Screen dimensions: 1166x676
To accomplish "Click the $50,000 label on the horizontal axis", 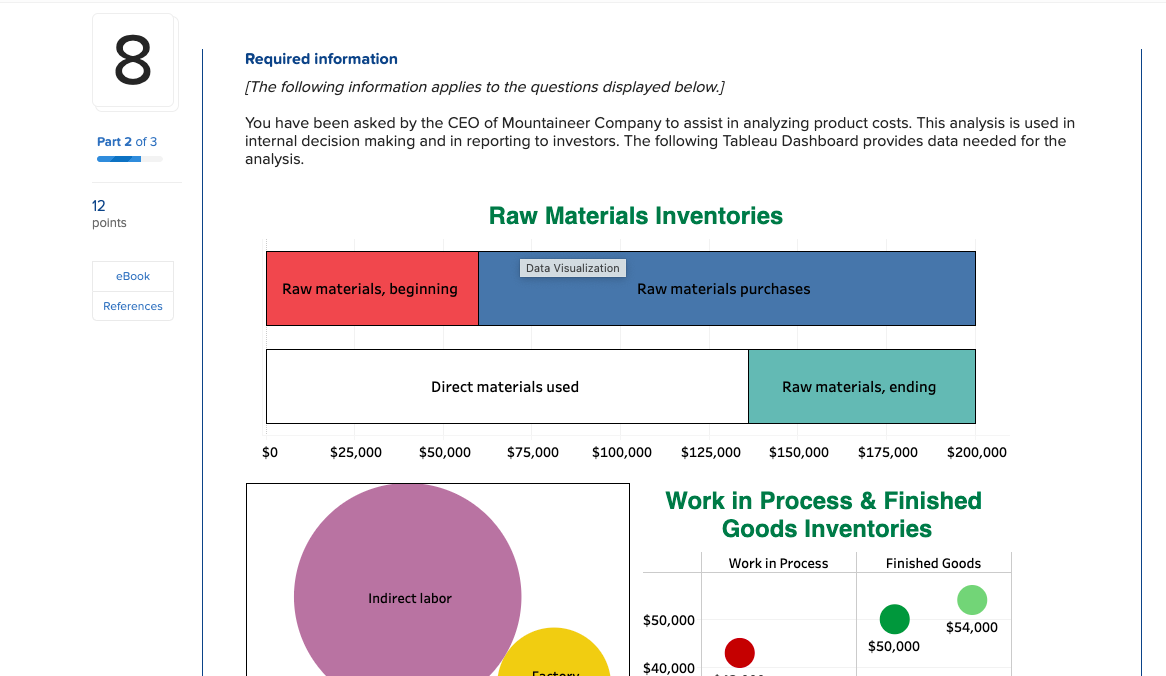I will pos(445,452).
